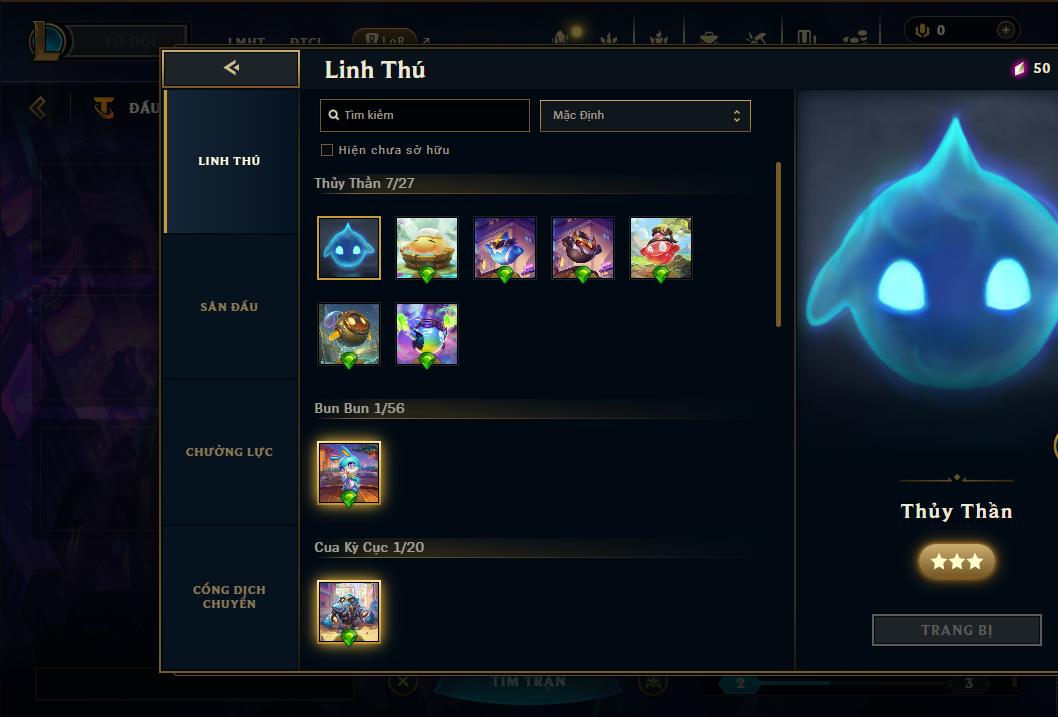
Task: Click the magnifier icon in search box
Action: (333, 115)
